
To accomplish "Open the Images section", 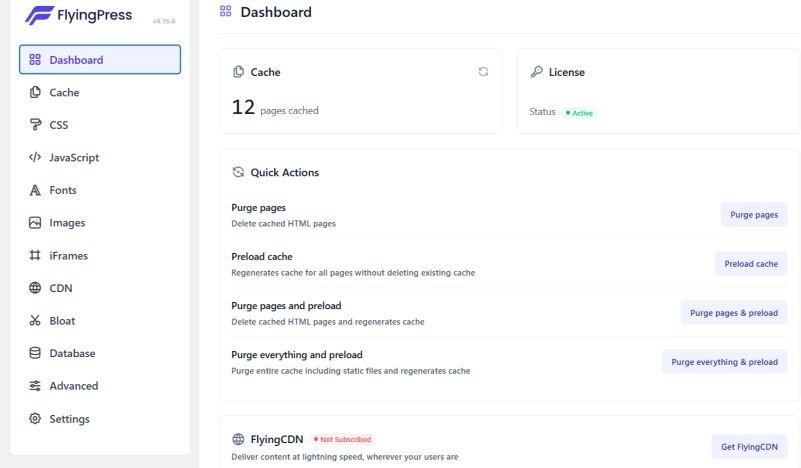I will 100,223.
